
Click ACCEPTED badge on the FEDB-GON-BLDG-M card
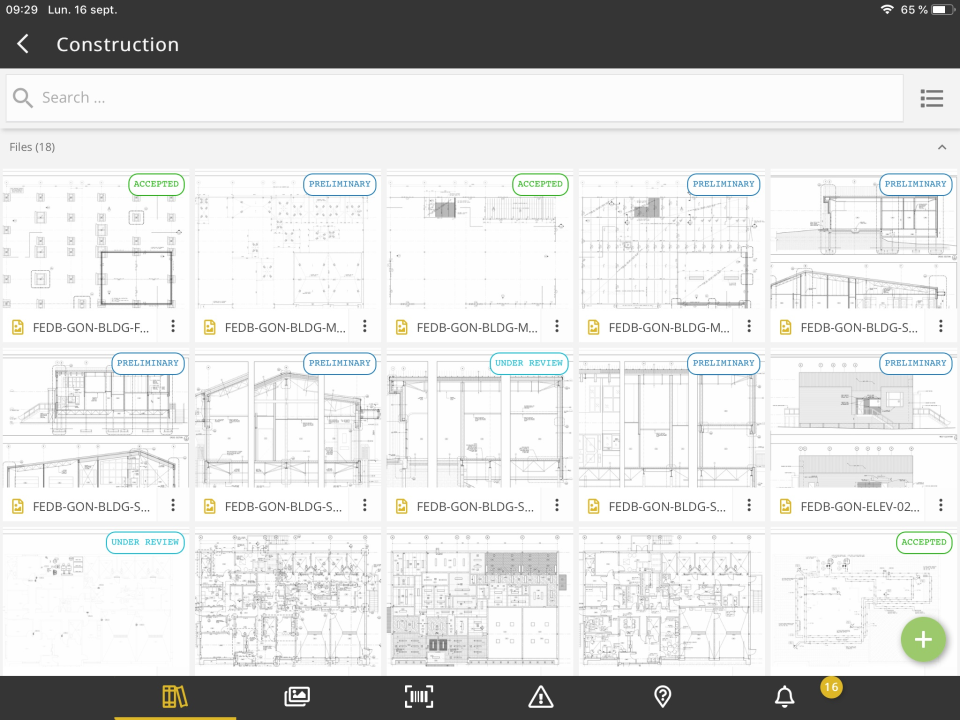pos(540,184)
